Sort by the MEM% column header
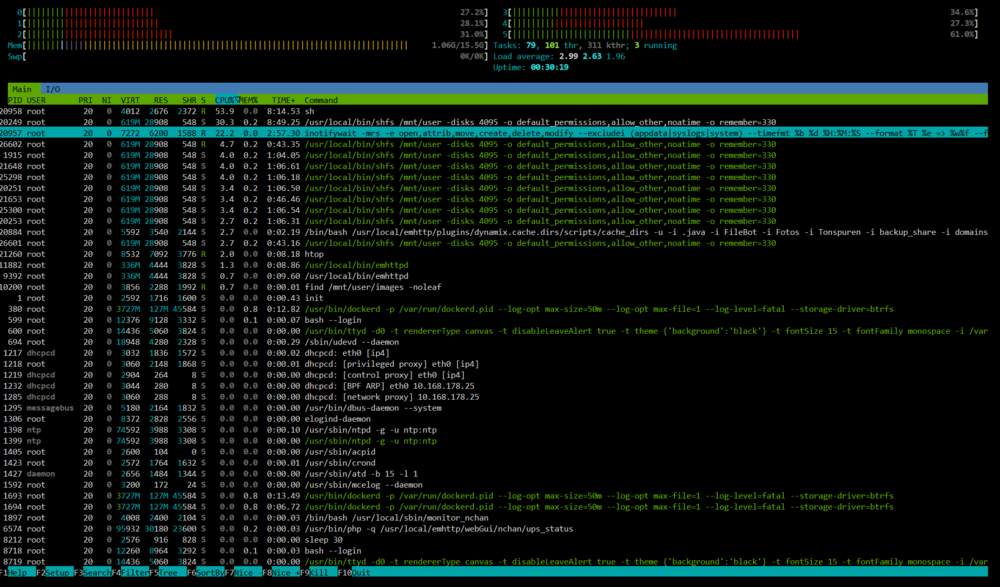 pos(249,100)
